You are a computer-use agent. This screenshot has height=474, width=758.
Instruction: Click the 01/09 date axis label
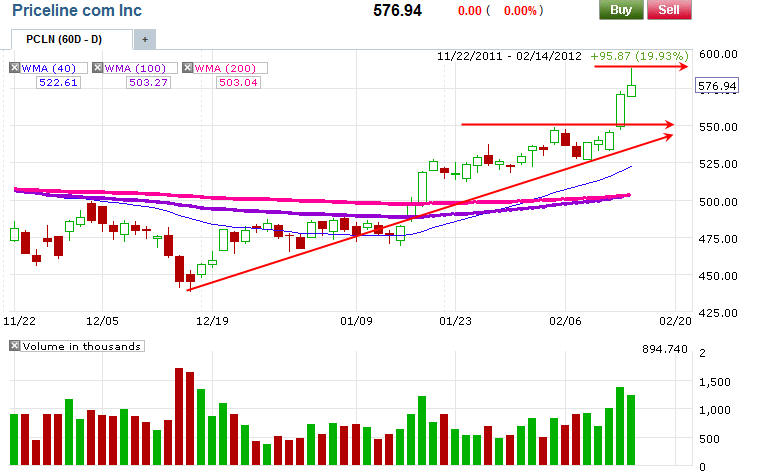pyautogui.click(x=356, y=321)
